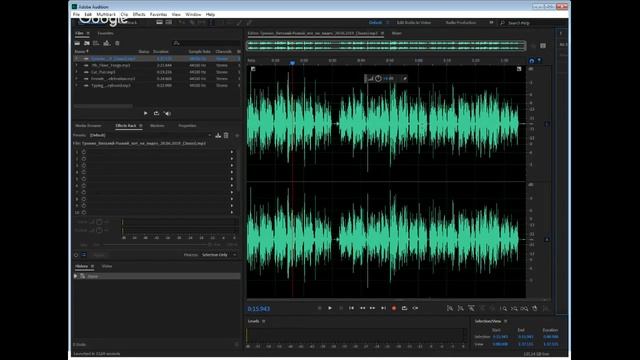The image size is (640, 360).
Task: Toggle Auto-play speaker icon in Files panel
Action: coord(167,113)
